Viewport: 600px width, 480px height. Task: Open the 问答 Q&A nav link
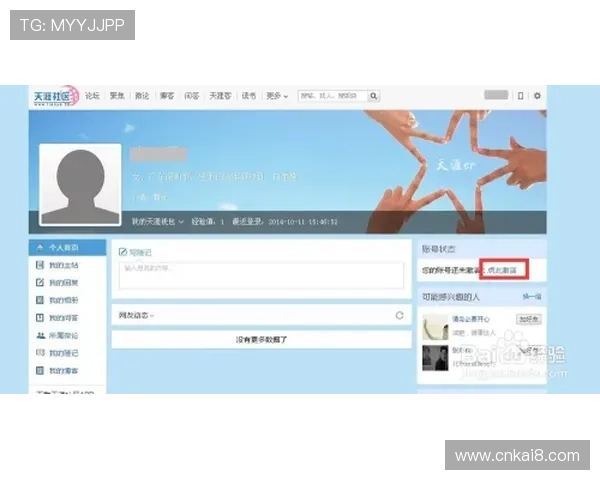tap(192, 96)
